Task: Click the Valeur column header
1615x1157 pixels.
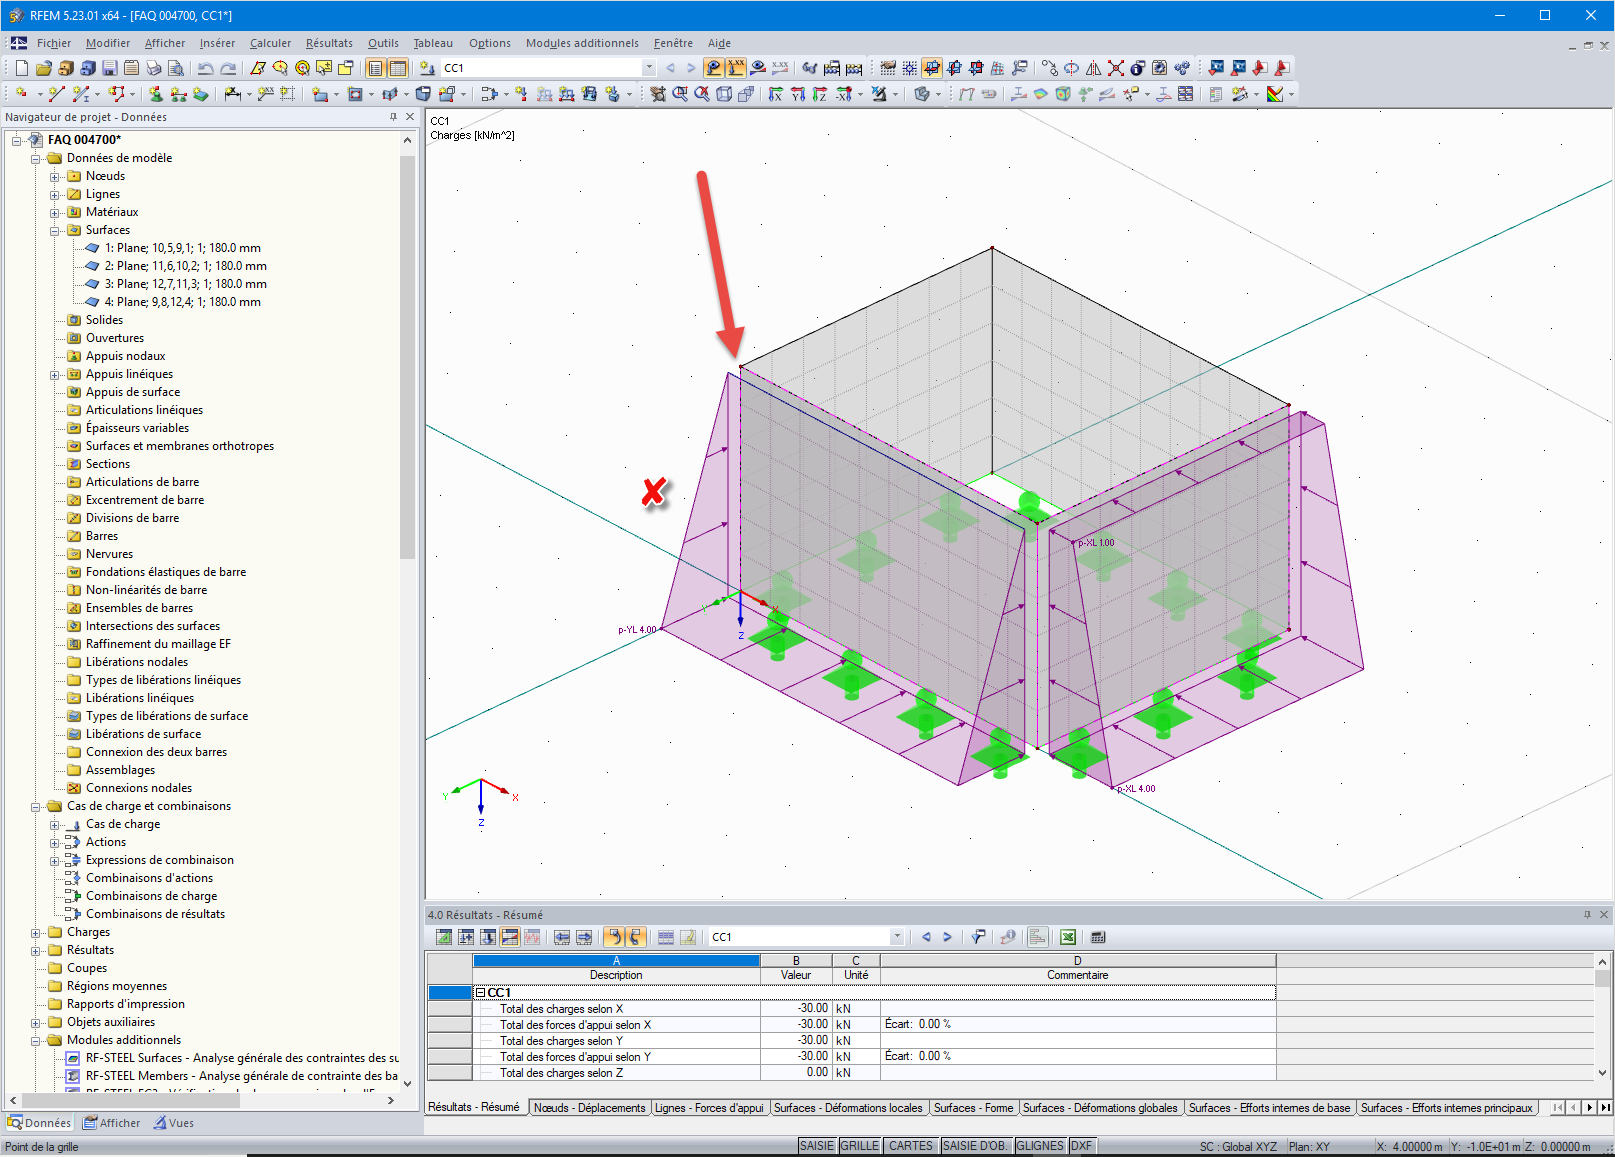Action: (x=796, y=975)
